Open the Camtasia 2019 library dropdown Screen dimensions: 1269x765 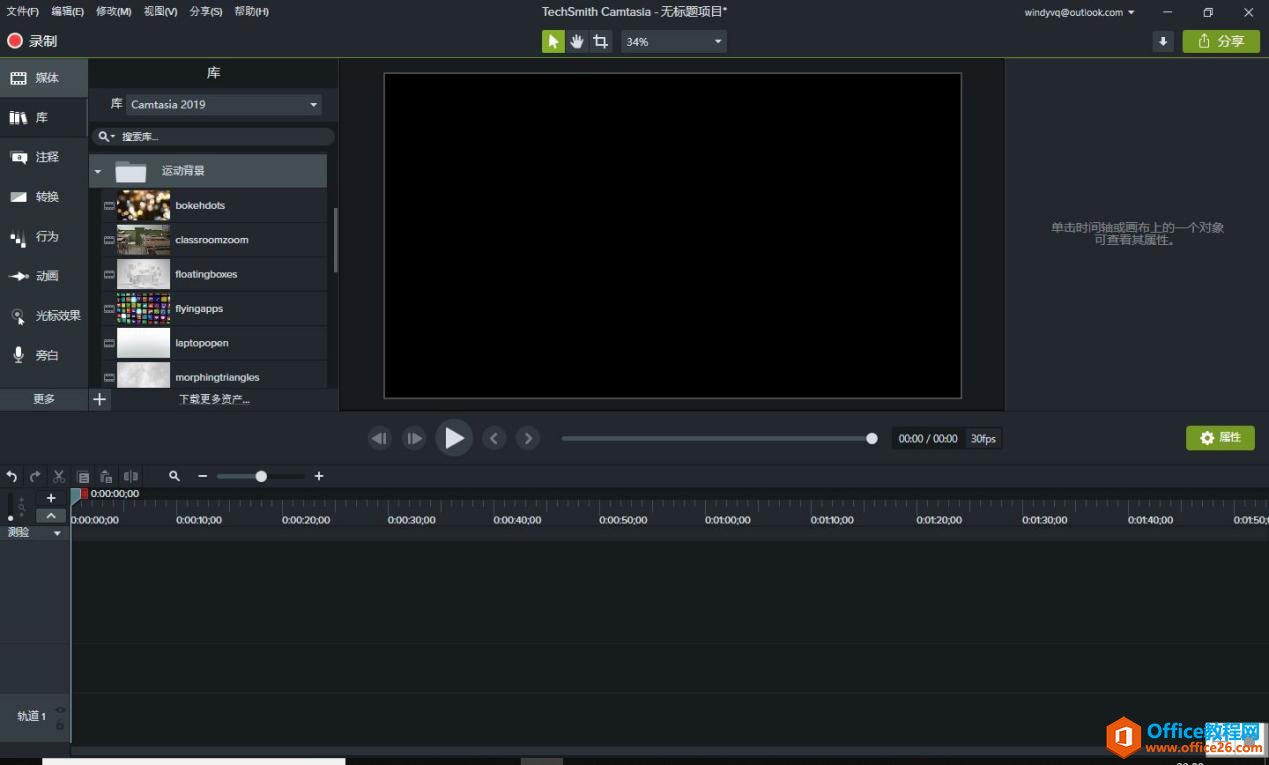click(224, 104)
